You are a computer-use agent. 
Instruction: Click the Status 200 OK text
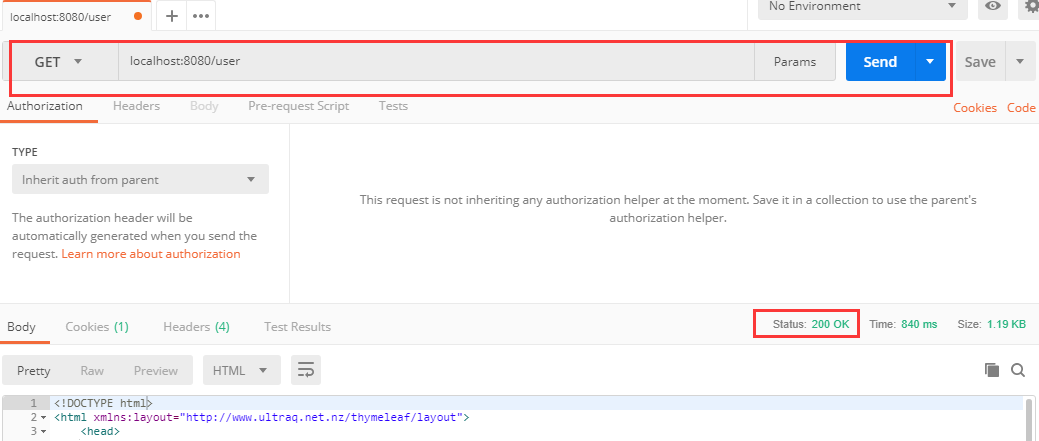tap(811, 324)
